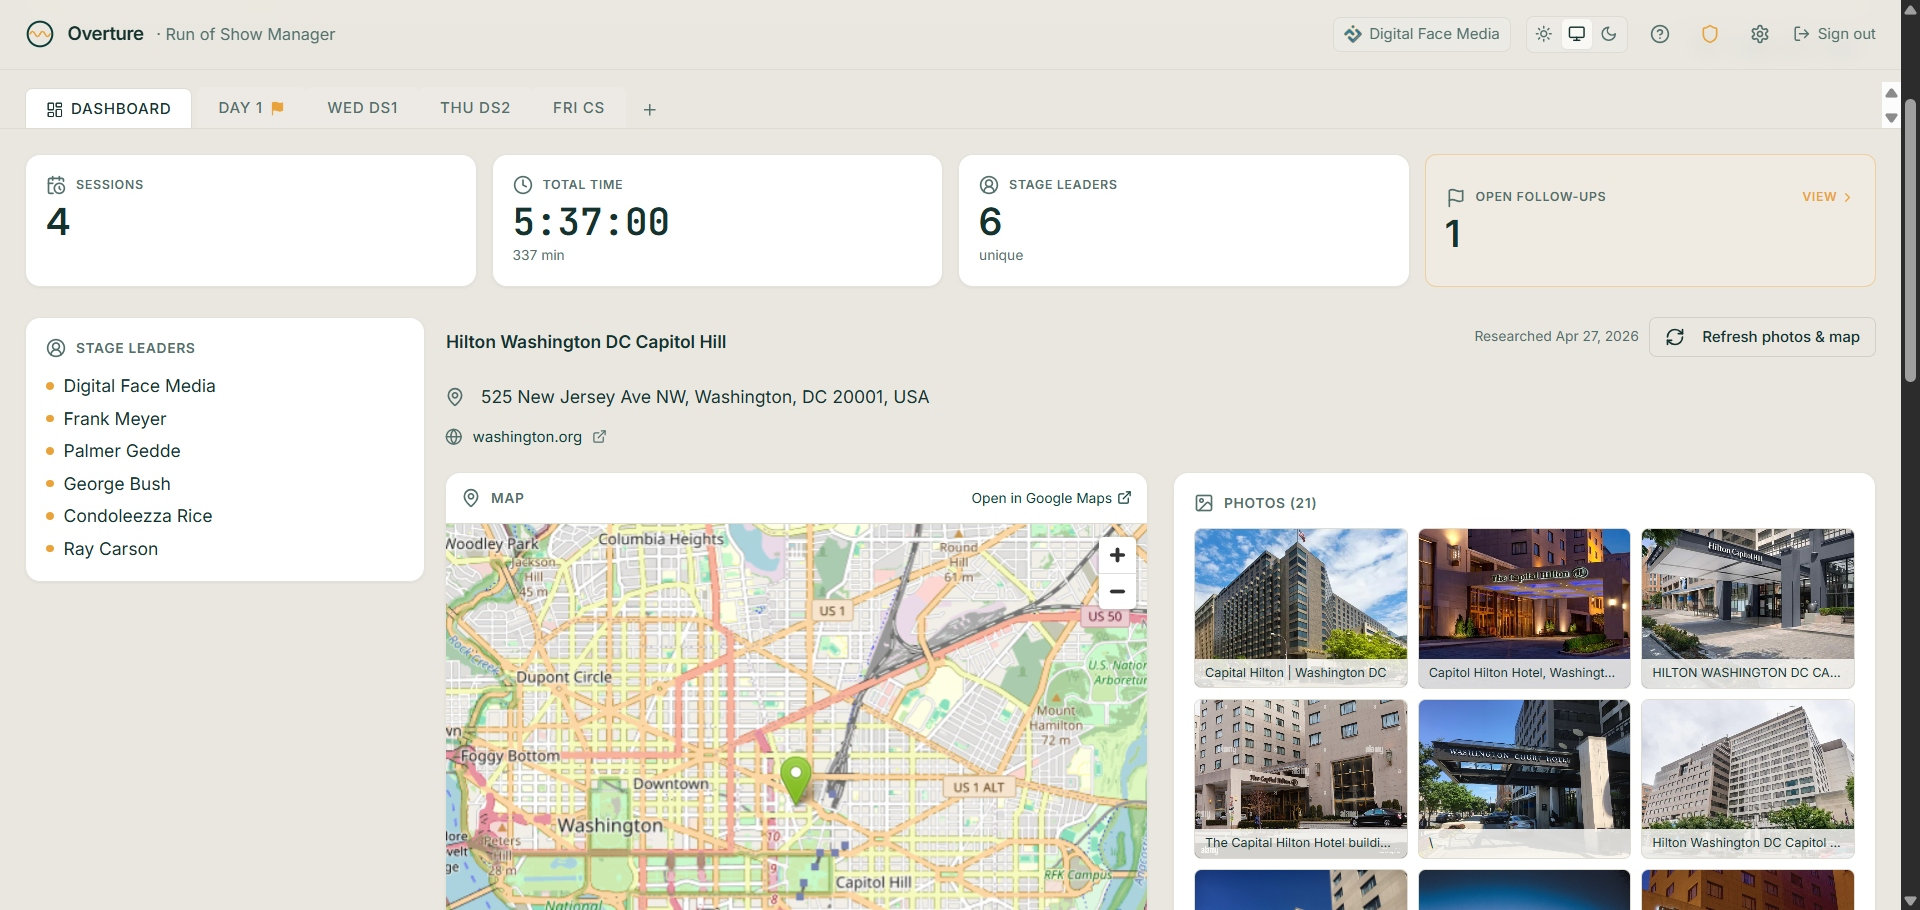Click the small scroll-up arrow beside tabs
The image size is (1920, 910).
(1891, 93)
